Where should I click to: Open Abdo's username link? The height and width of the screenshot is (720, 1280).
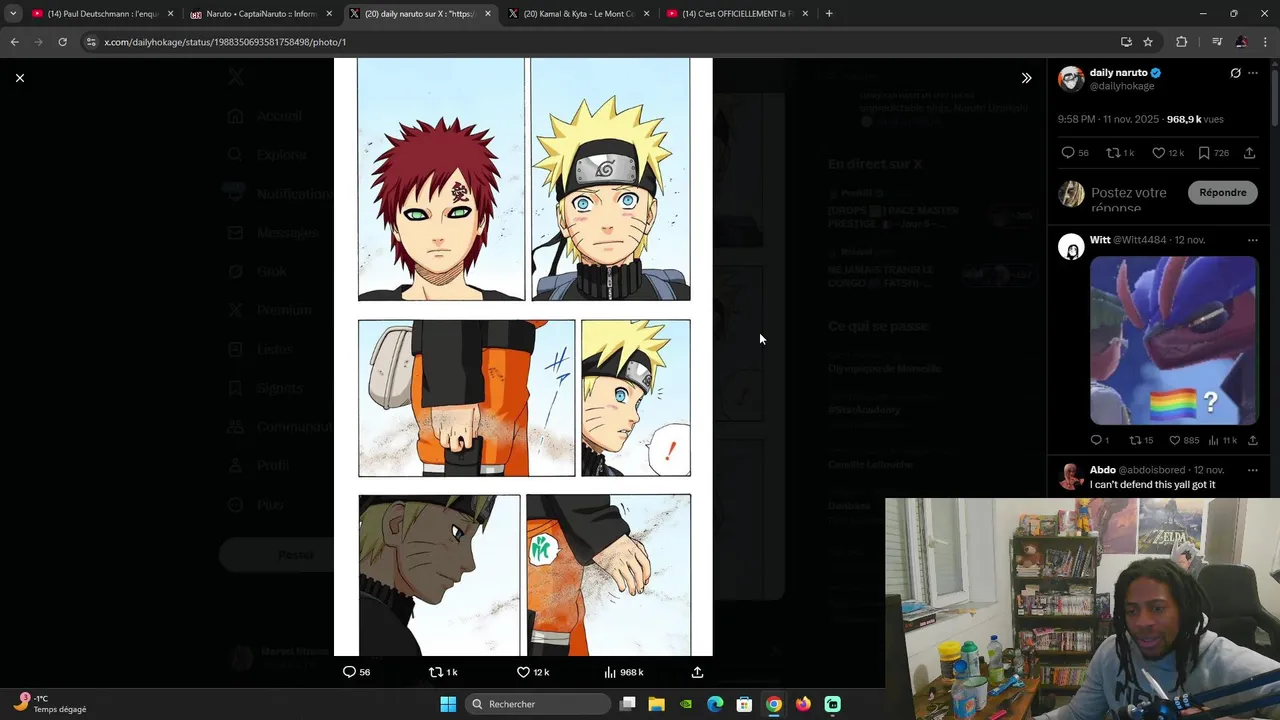point(1103,470)
